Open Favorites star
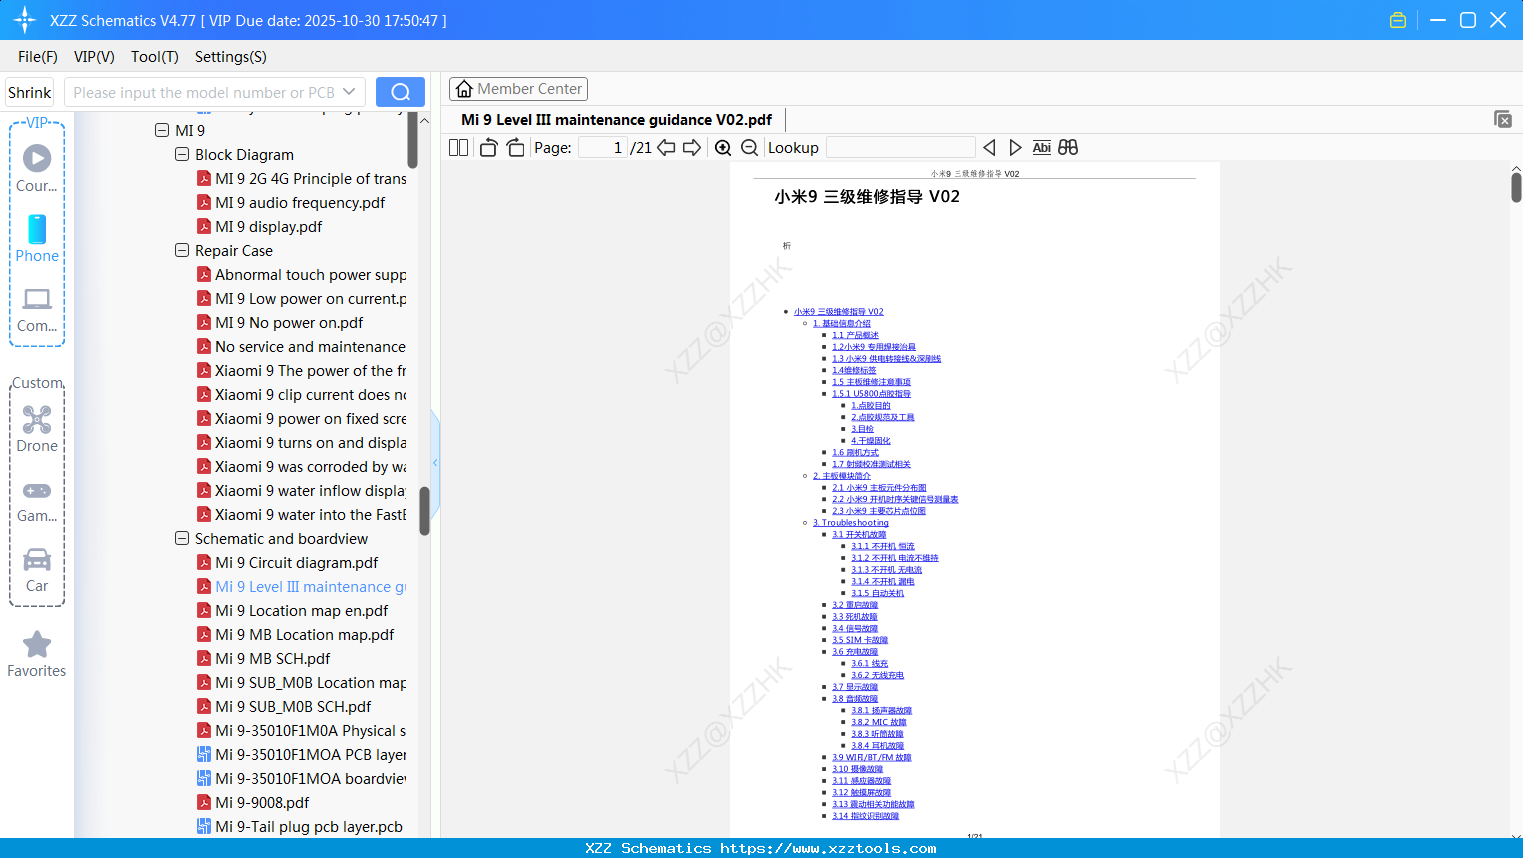The width and height of the screenshot is (1523, 858). click(x=37, y=654)
